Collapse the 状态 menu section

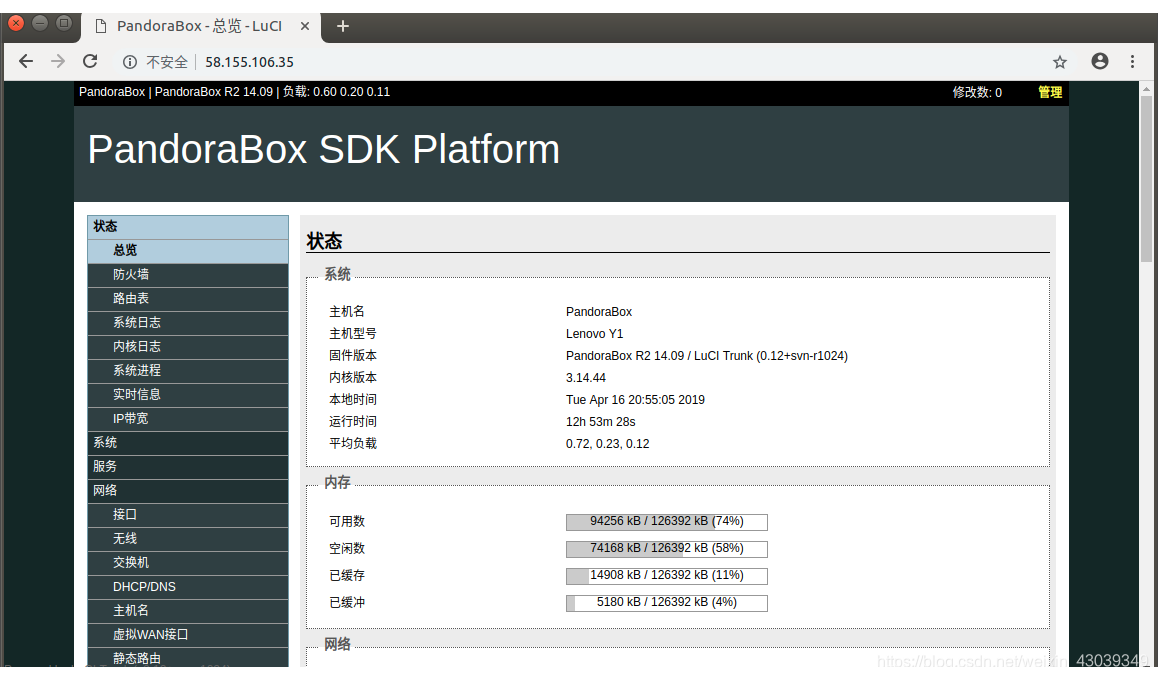pos(188,227)
